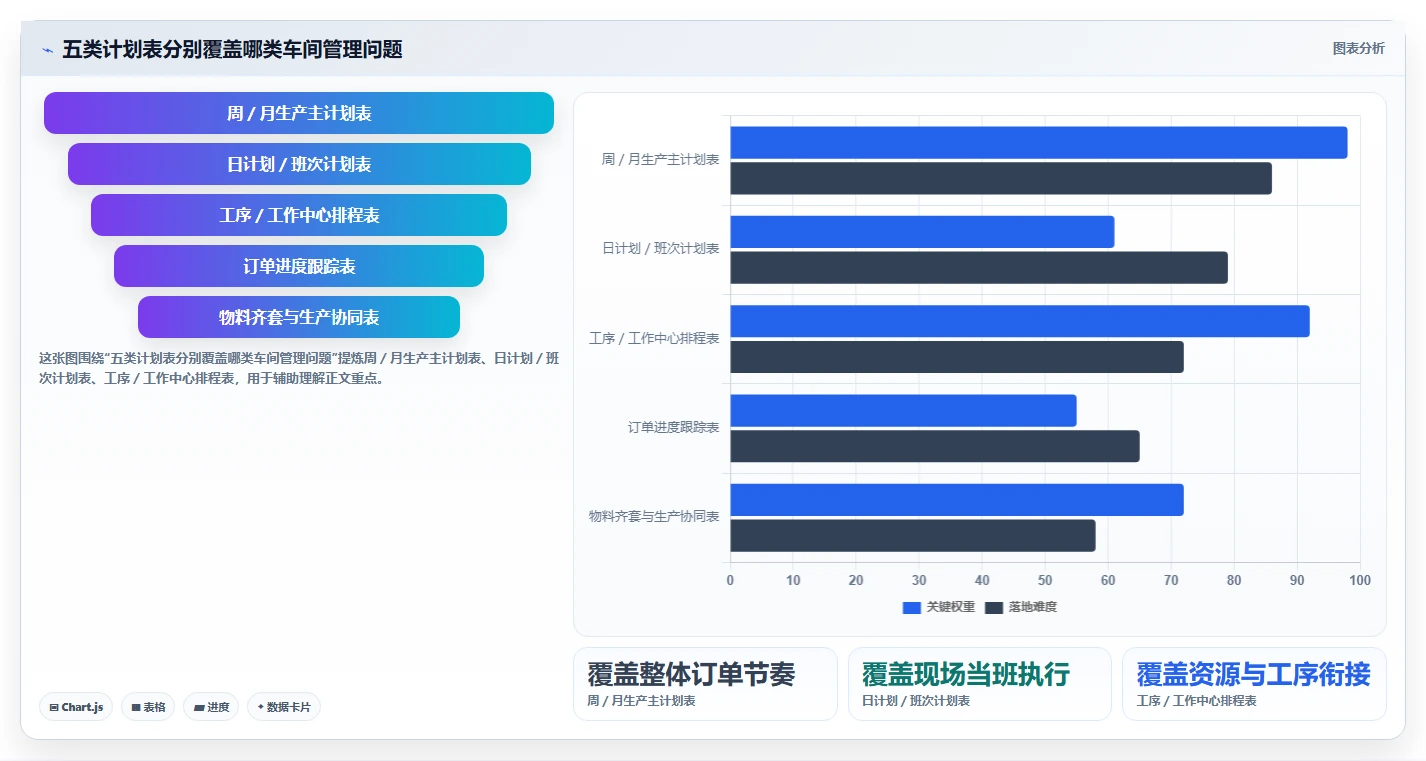Image resolution: width=1426 pixels, height=761 pixels.
Task: Click the 周 / 月生产主计划表 subtitle in first card
Action: pyautogui.click(x=641, y=701)
